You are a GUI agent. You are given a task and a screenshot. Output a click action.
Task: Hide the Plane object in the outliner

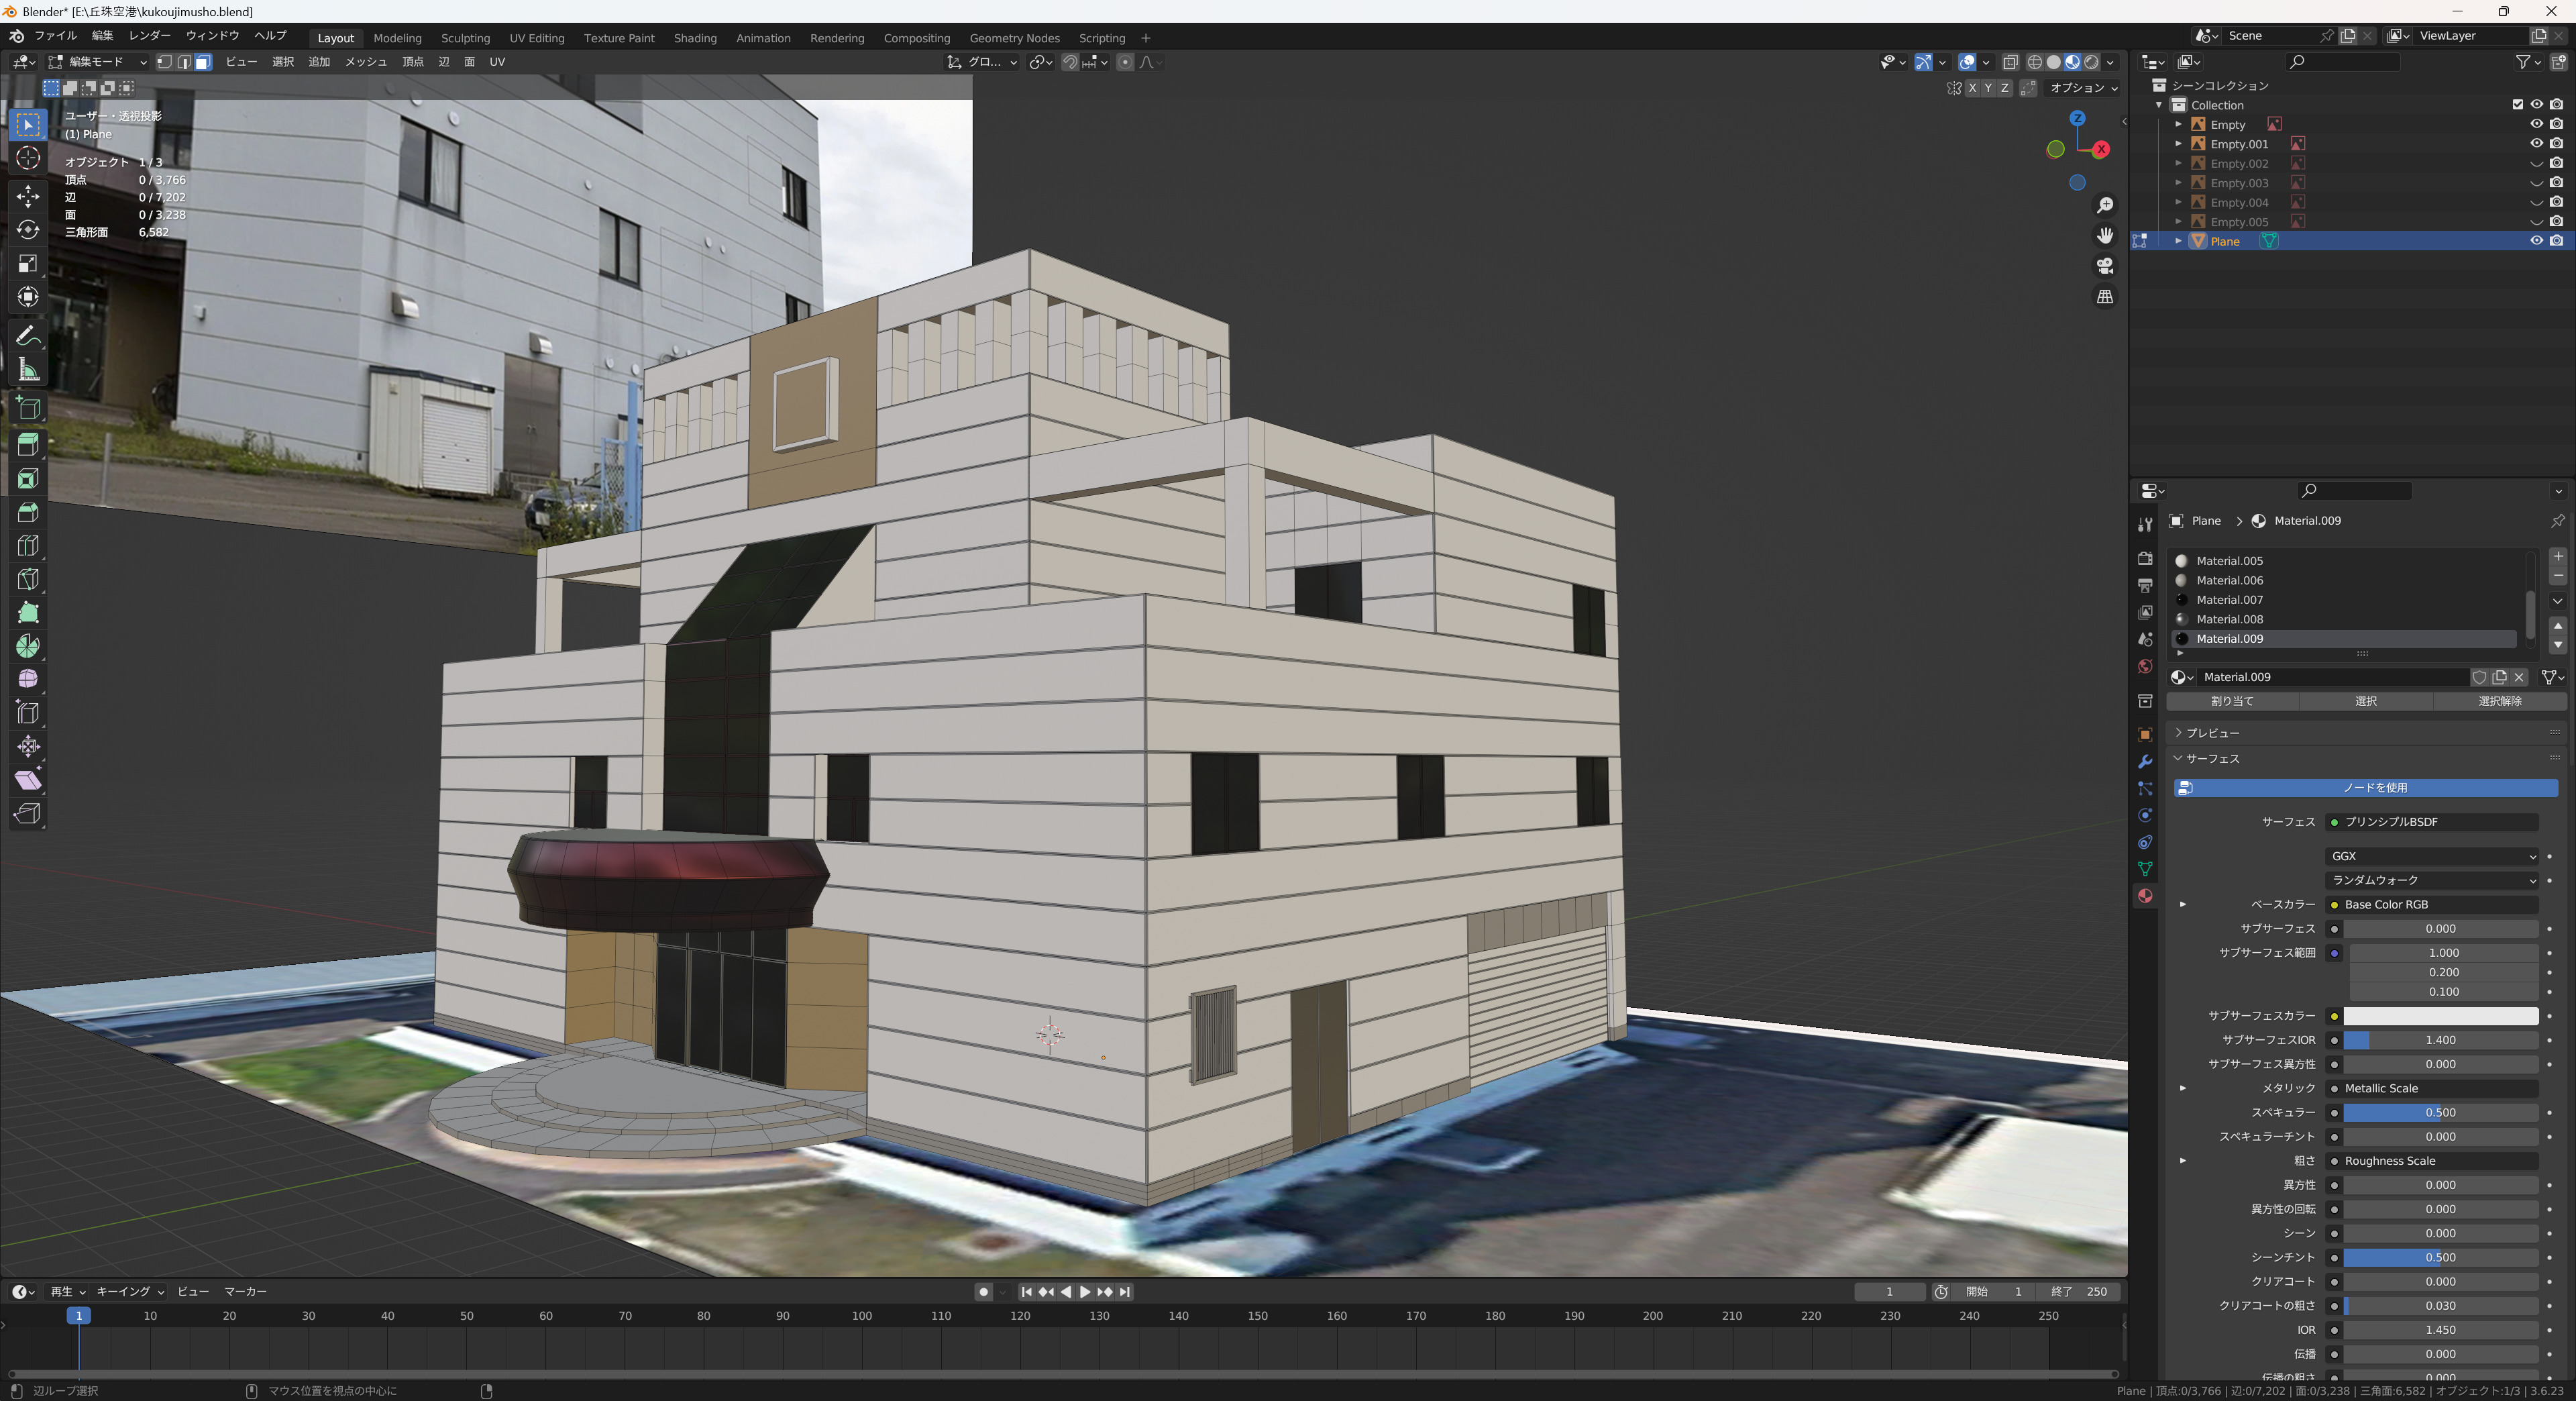tap(2536, 241)
